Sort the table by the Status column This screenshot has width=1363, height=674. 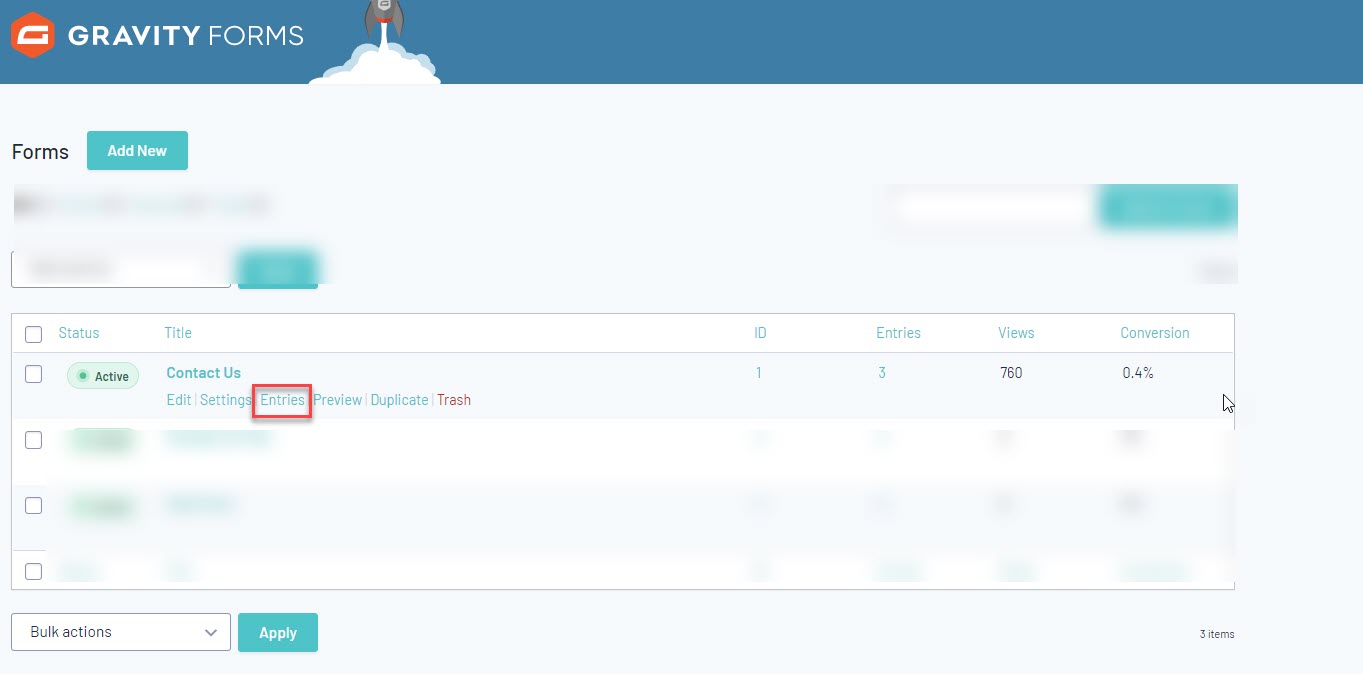[79, 333]
